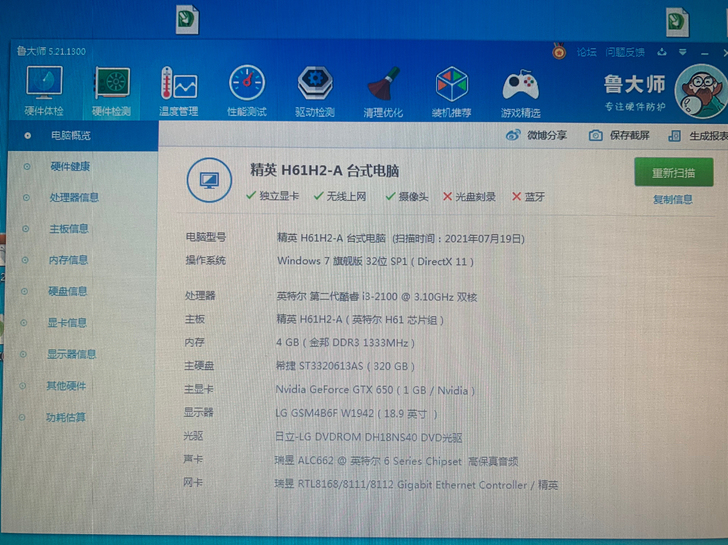Click 摄像头 checkmark feature
Screen dimensions: 728x545
tap(407, 197)
